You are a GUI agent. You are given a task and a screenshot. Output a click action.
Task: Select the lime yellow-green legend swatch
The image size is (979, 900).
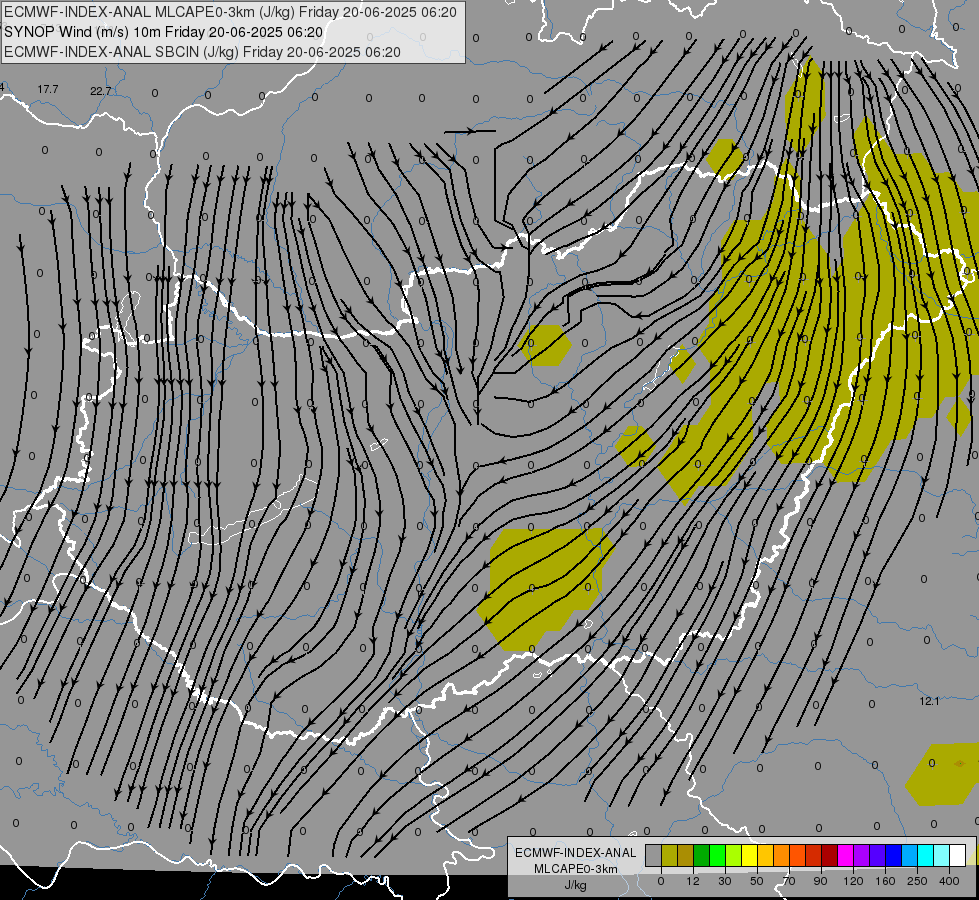pos(734,855)
